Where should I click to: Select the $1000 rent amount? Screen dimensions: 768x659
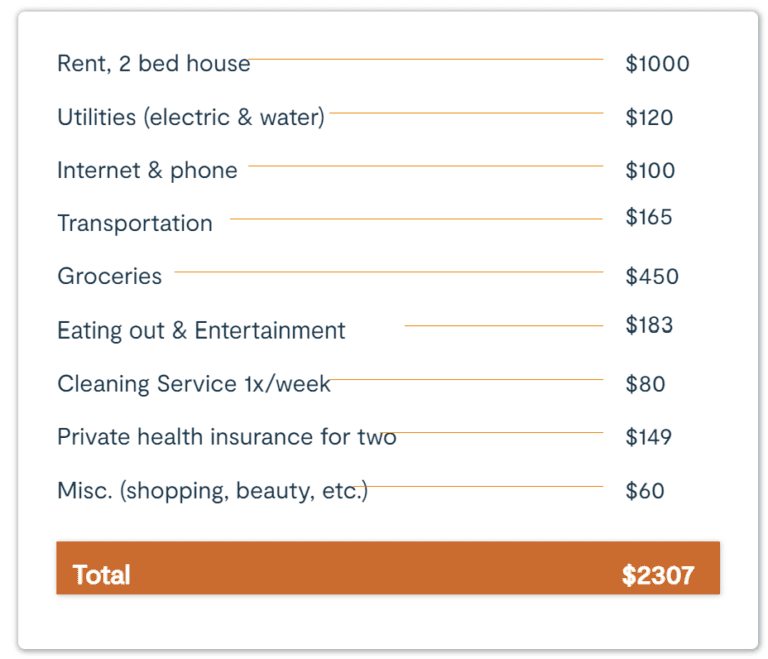[x=657, y=64]
